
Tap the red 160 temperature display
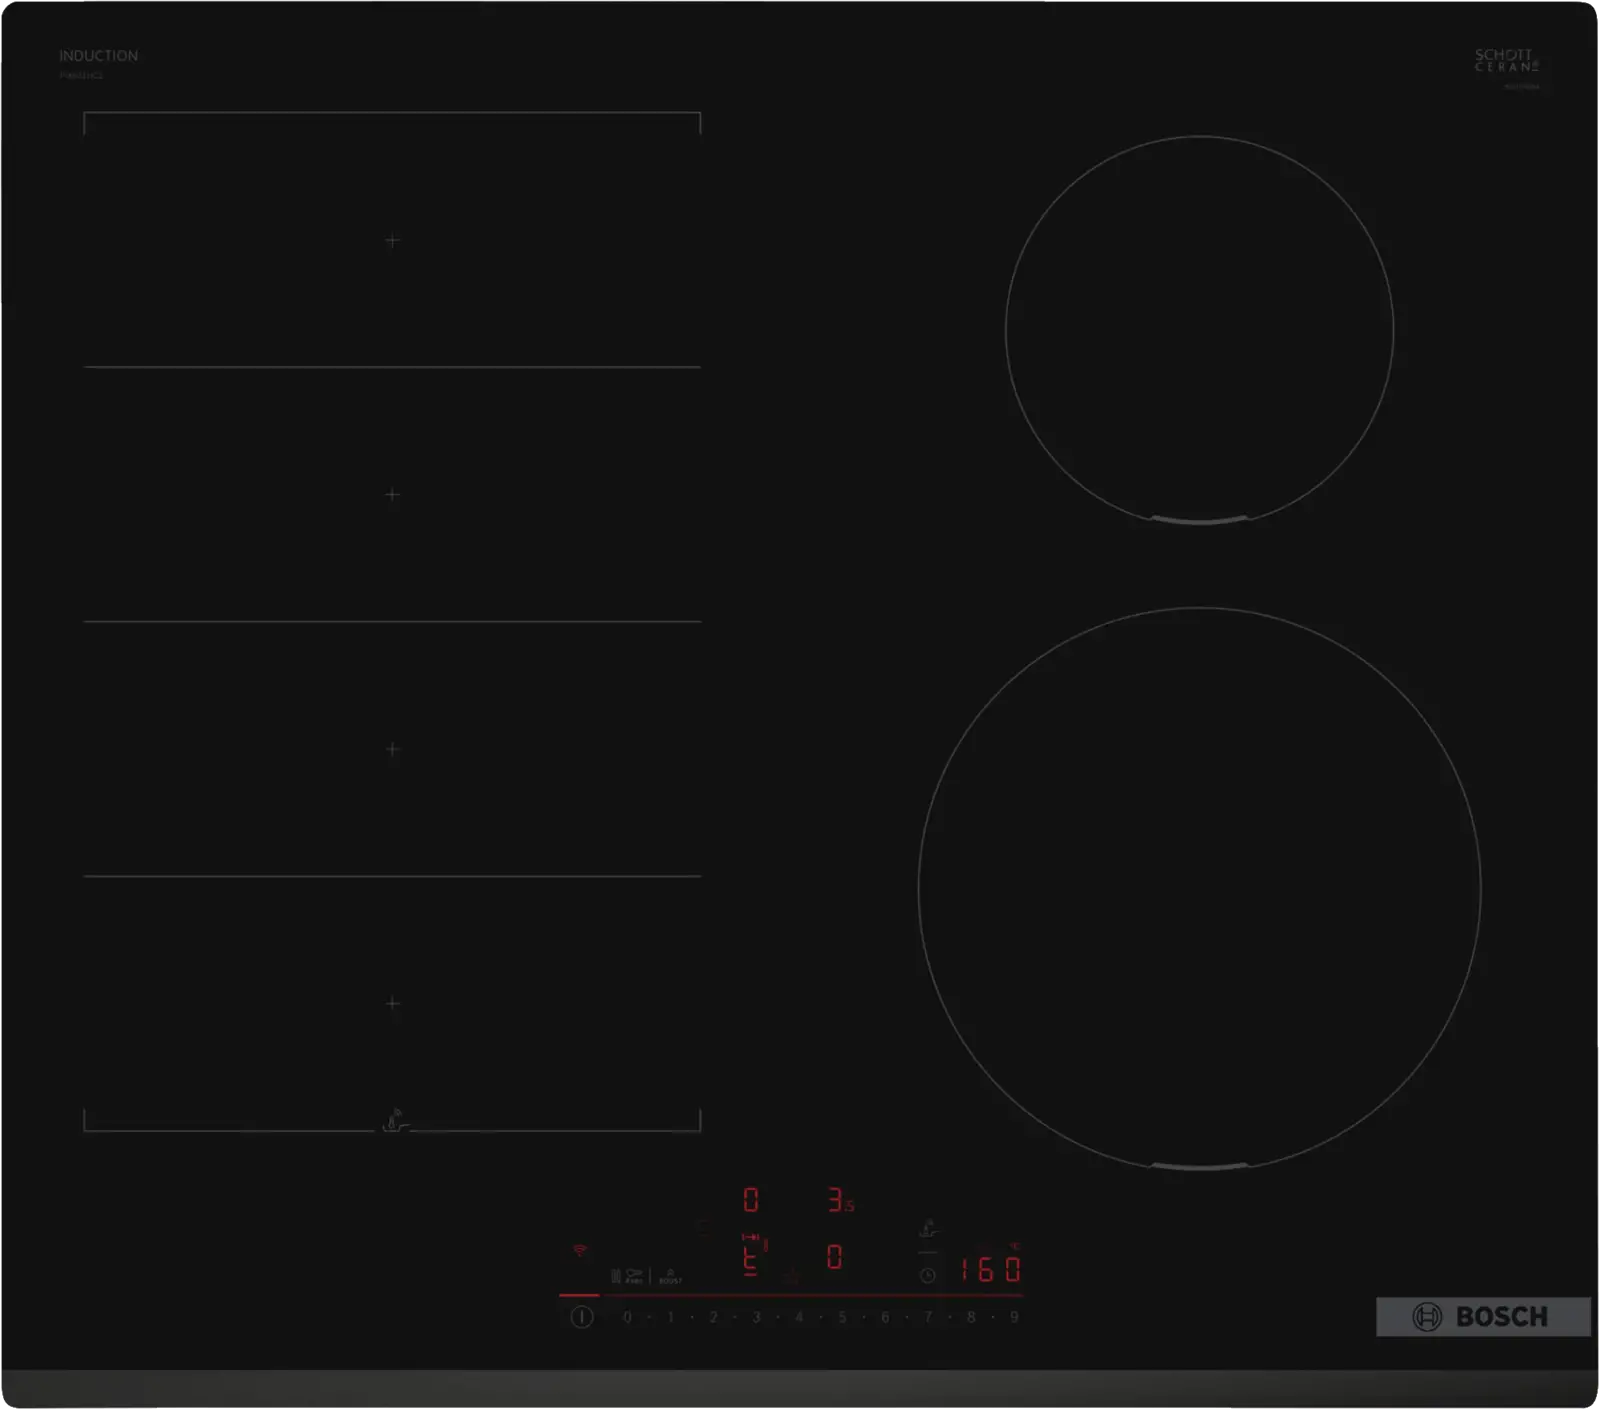pos(990,1270)
